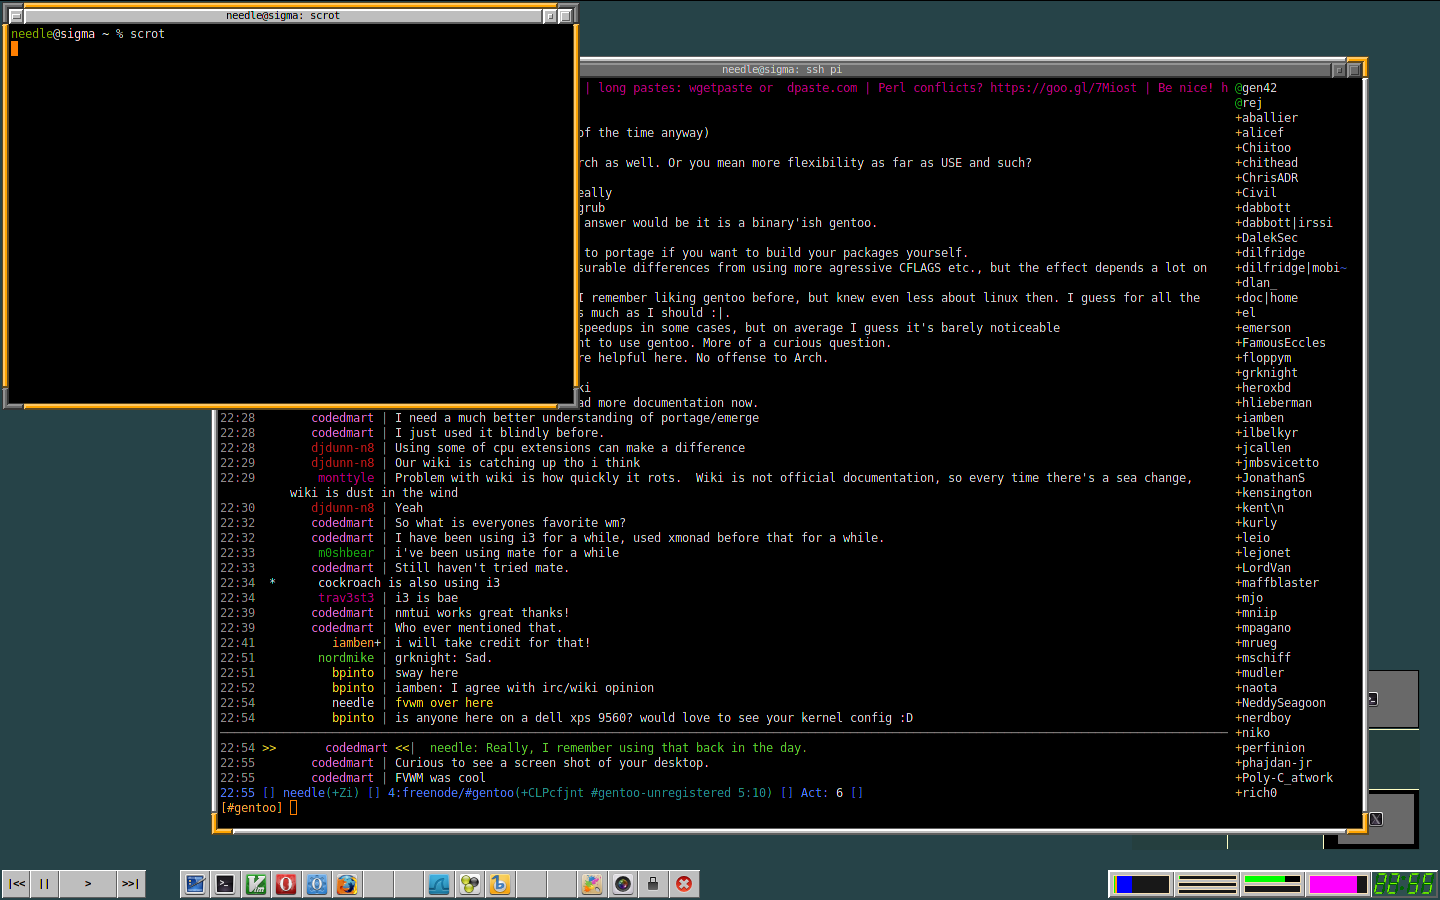
Task: Click the play button in the panel
Action: [x=88, y=884]
